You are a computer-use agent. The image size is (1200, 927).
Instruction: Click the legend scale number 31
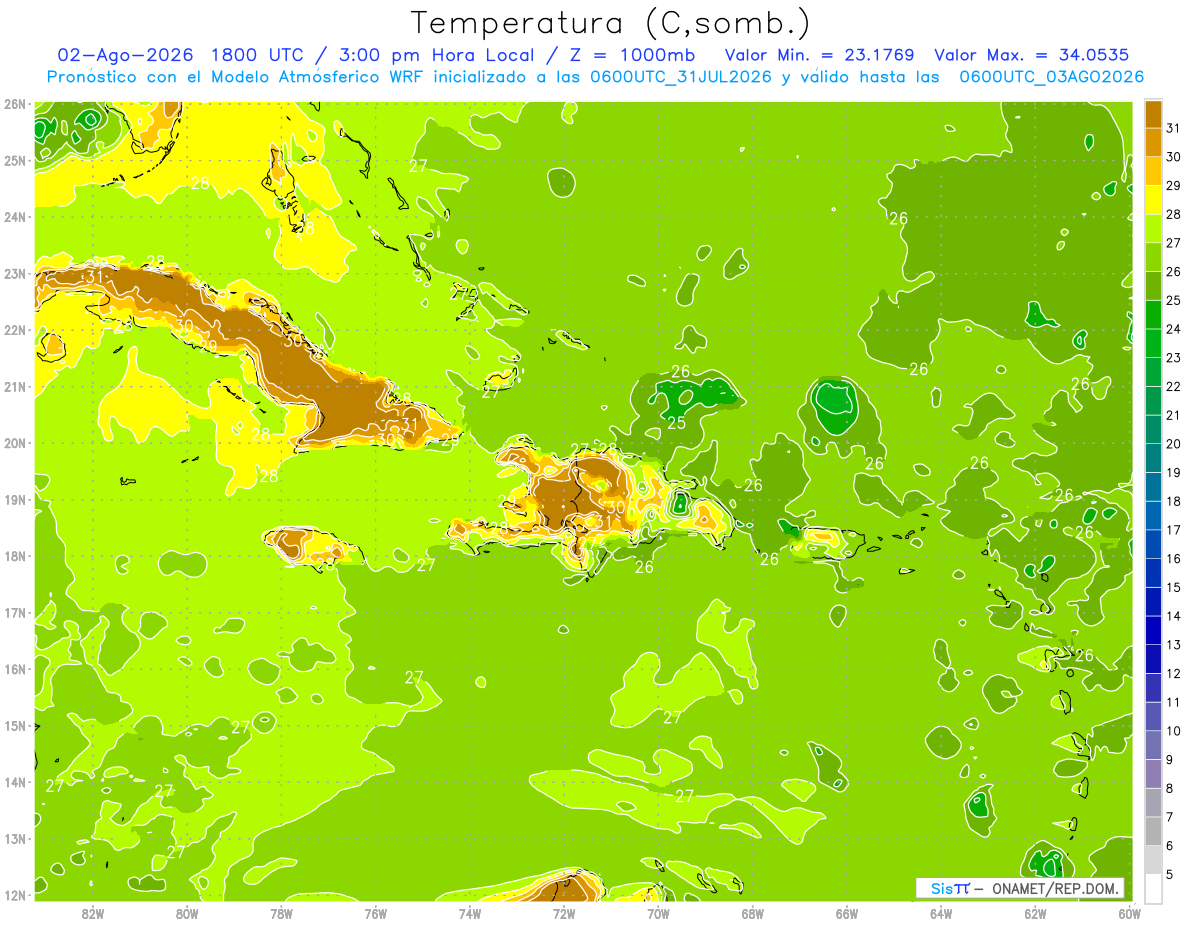[x=1173, y=127]
